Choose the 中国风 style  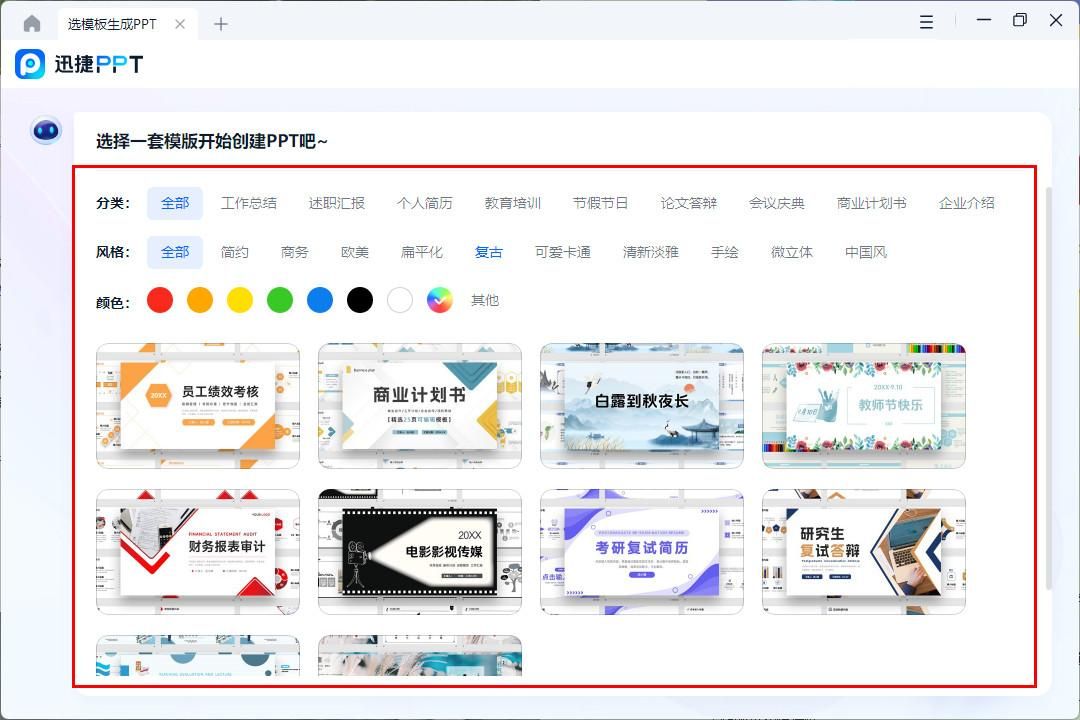pos(866,252)
